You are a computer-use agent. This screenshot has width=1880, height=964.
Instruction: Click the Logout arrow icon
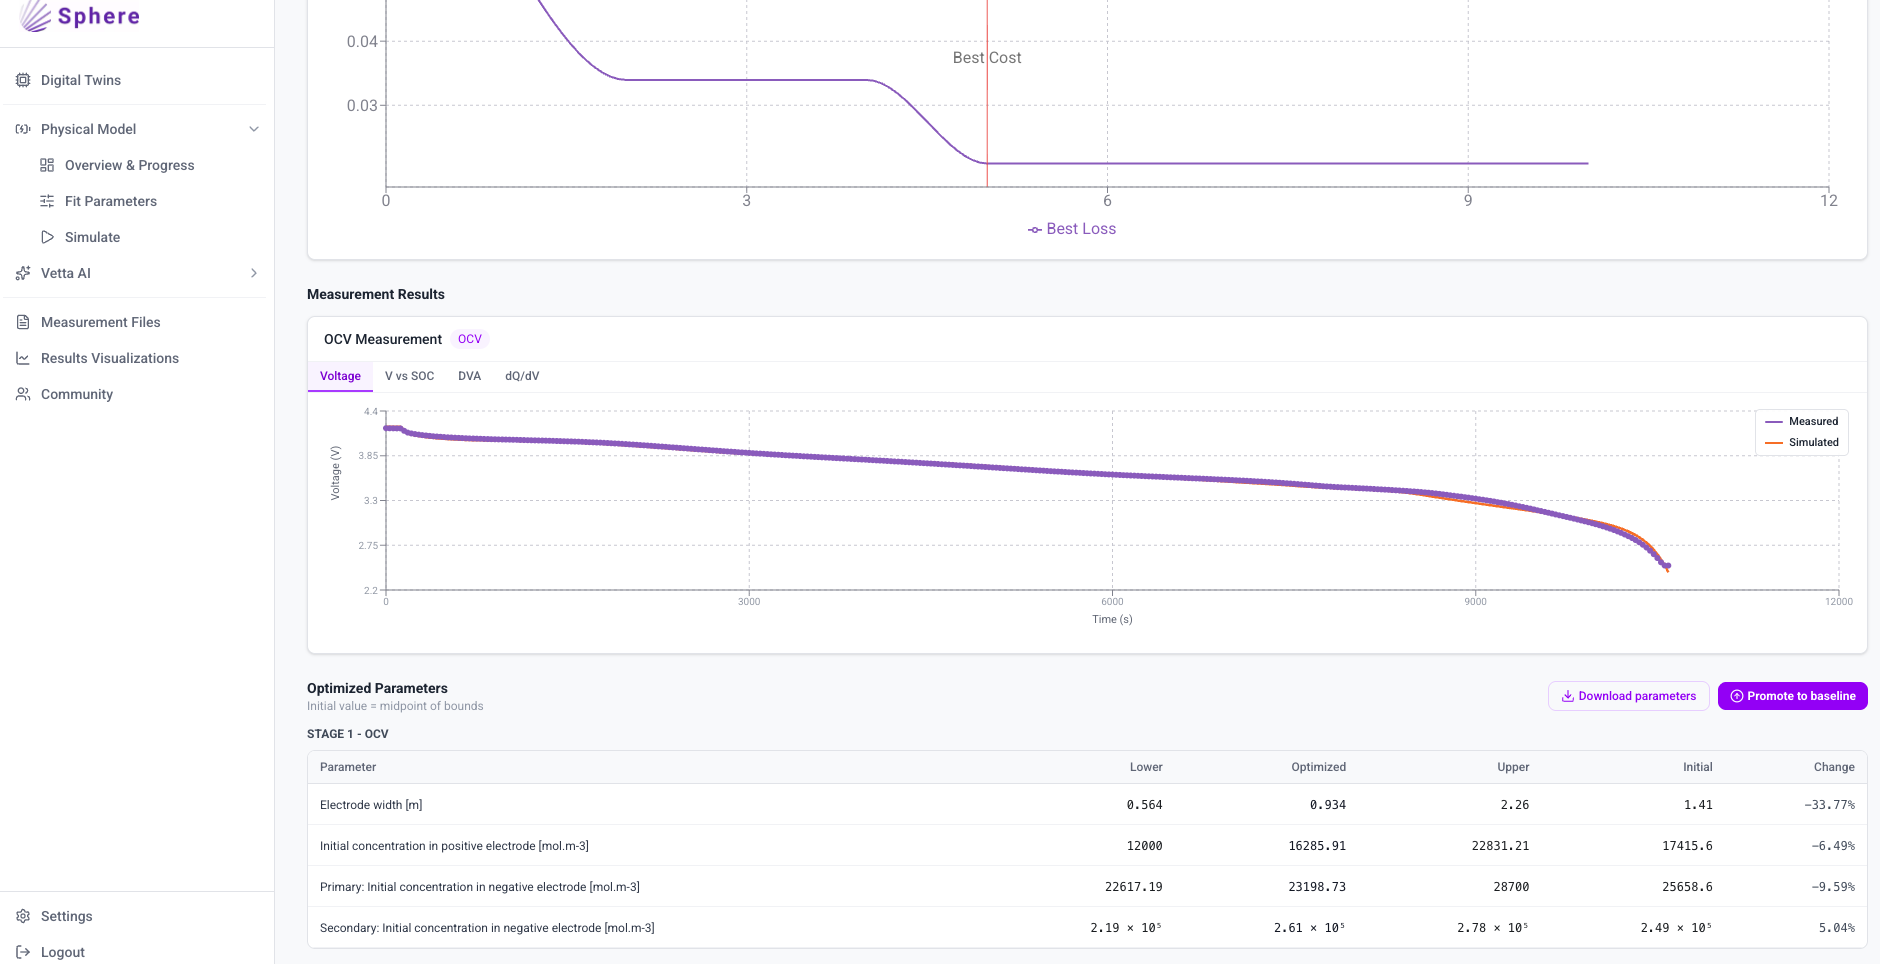[23, 952]
